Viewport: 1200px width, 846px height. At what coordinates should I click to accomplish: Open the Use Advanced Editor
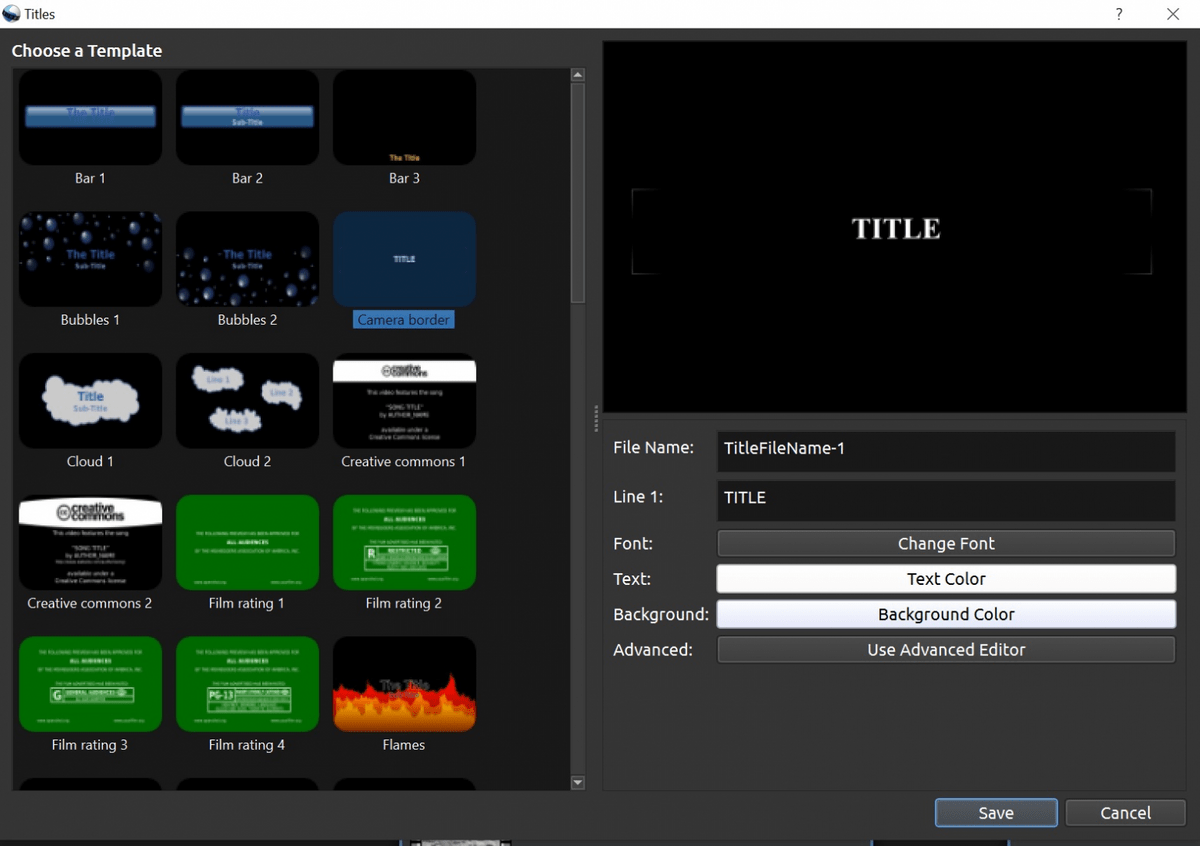tap(945, 649)
